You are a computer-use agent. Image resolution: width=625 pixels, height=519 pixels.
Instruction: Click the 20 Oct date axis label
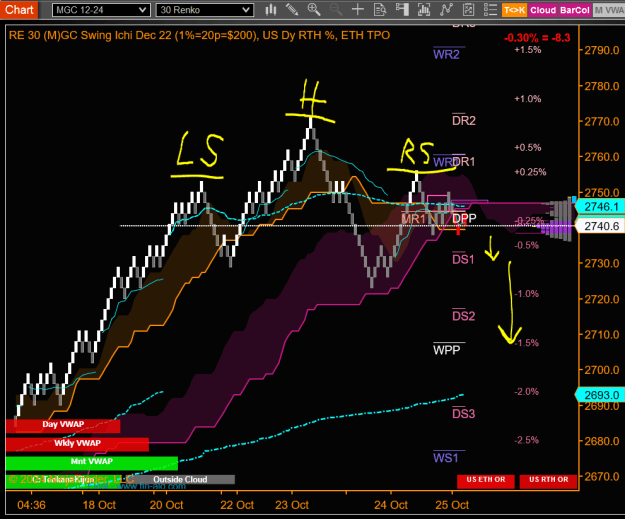click(166, 505)
